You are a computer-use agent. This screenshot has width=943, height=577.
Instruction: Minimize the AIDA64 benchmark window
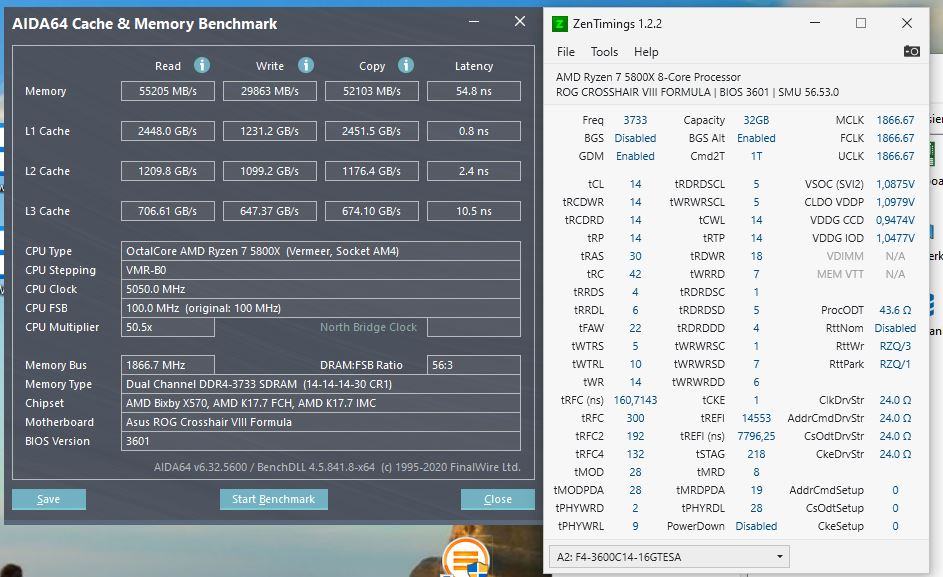[474, 22]
